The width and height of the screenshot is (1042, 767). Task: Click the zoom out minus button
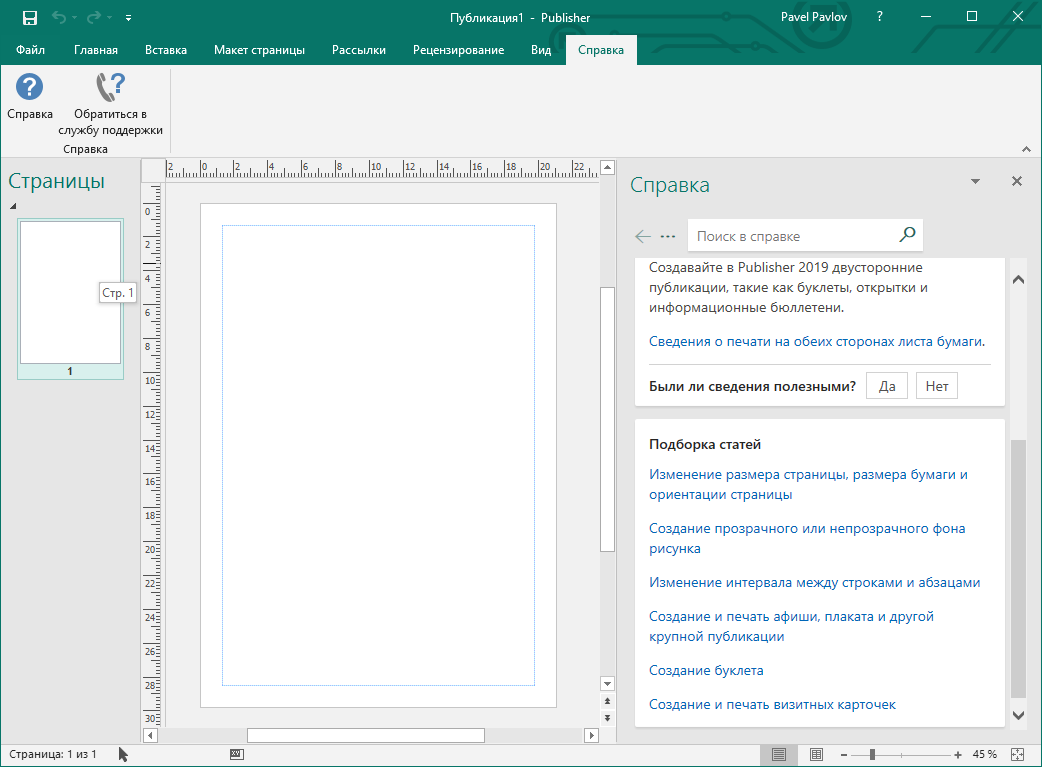844,754
